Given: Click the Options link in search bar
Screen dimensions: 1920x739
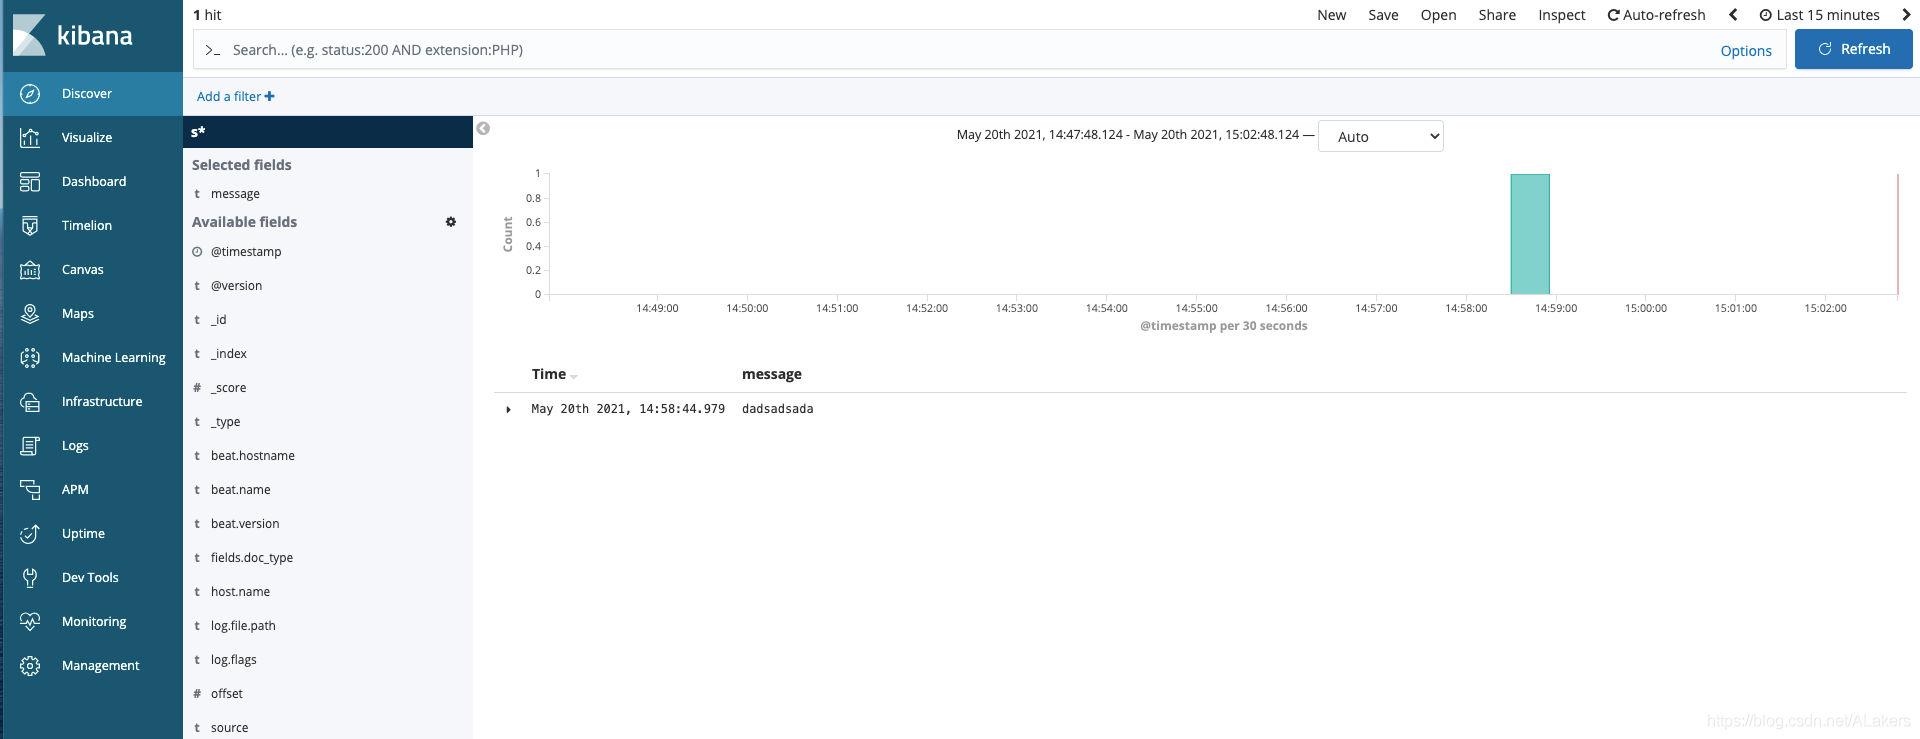Looking at the screenshot, I should coord(1746,51).
